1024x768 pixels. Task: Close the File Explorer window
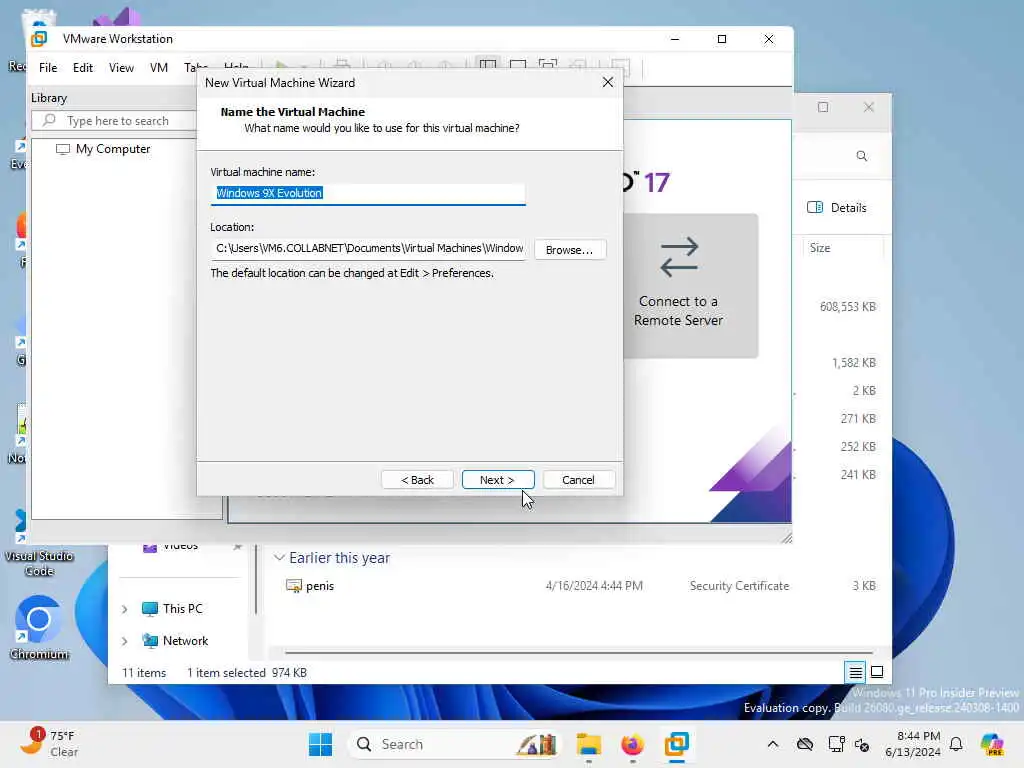coord(869,107)
